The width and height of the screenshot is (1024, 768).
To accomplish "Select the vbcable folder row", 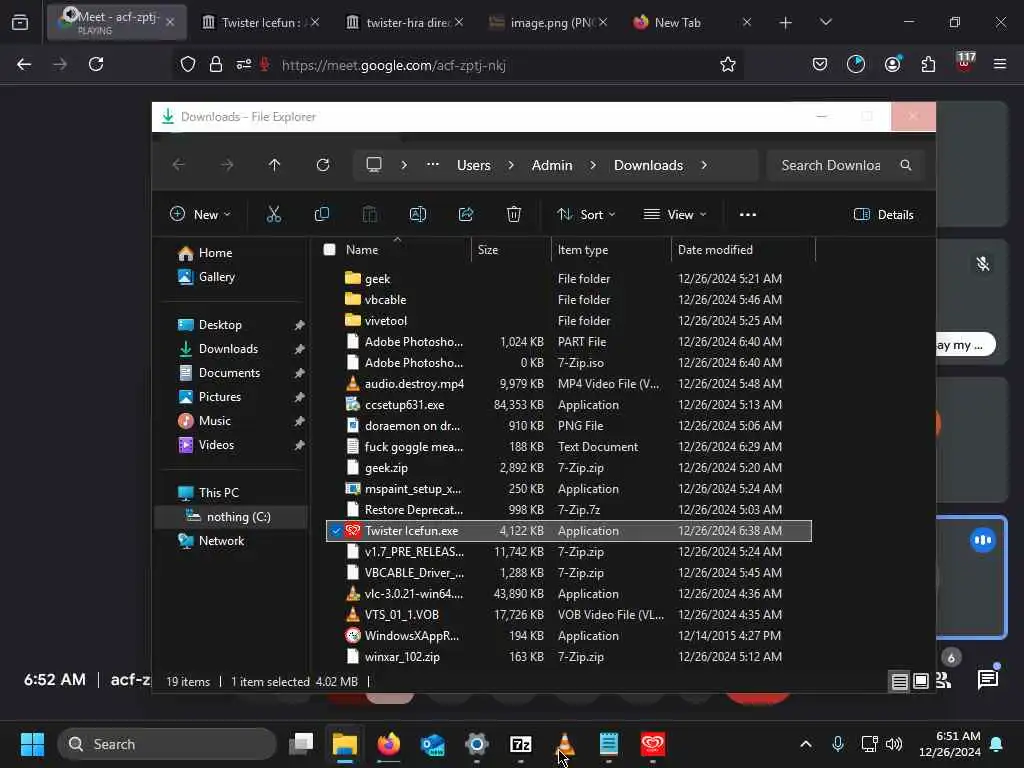I will (x=568, y=300).
